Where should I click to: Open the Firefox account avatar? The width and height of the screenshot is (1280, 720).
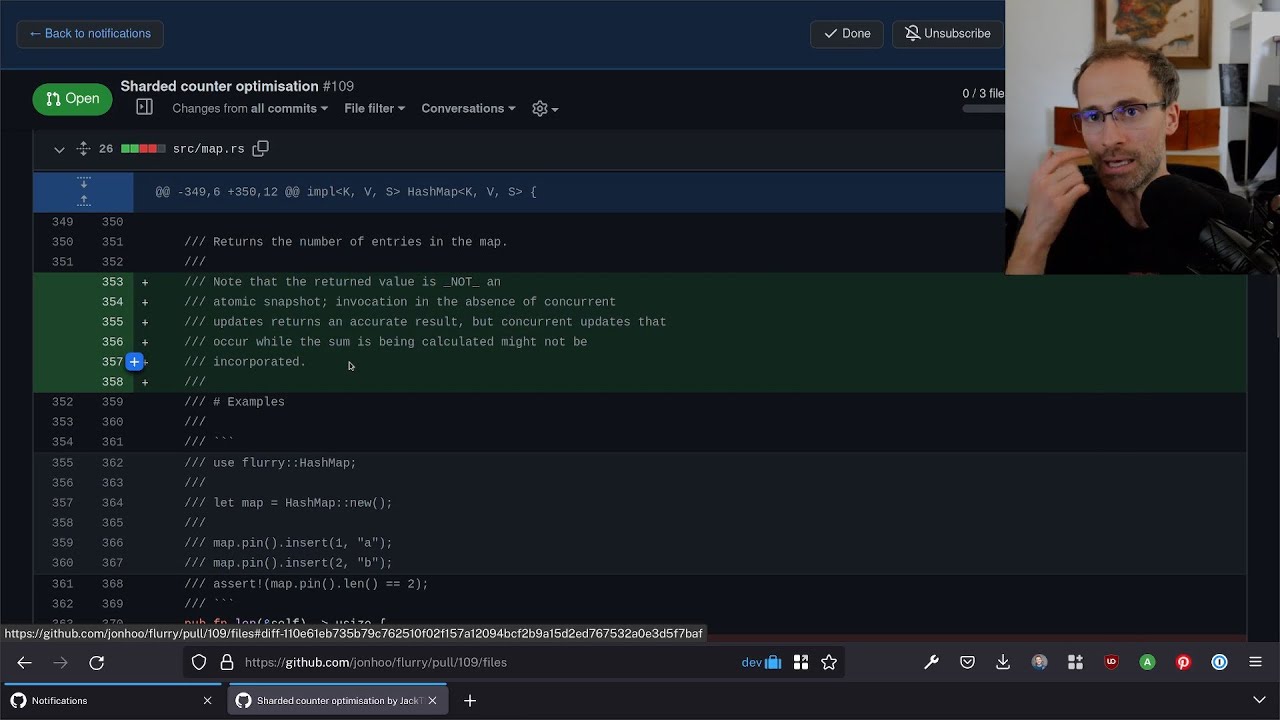pos(1039,662)
